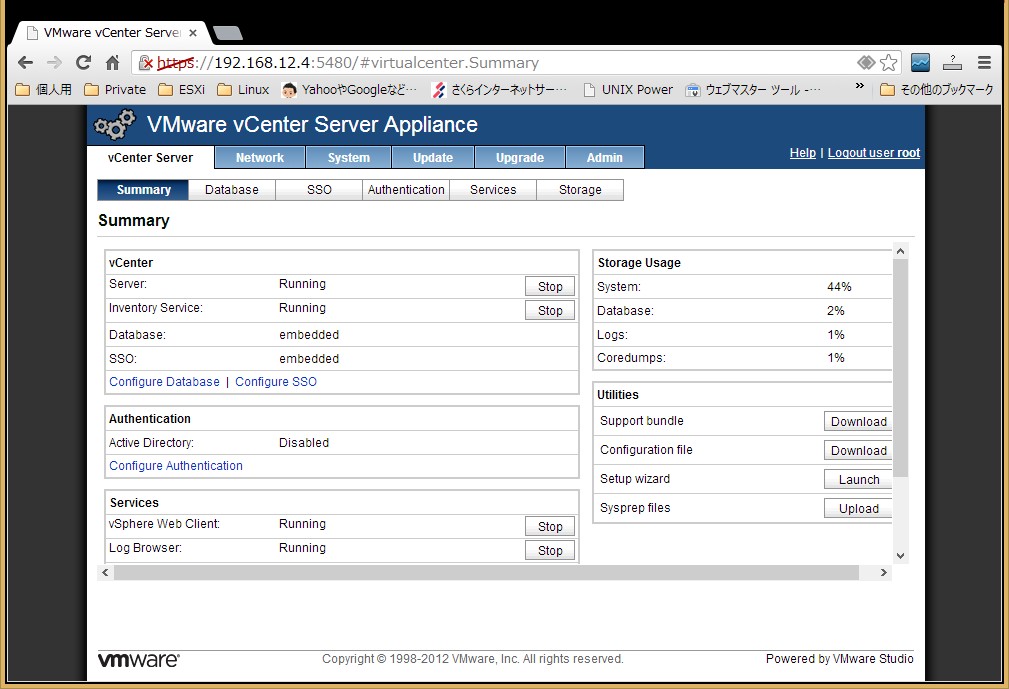The width and height of the screenshot is (1009, 689).
Task: Click the vertical scrollbar down arrow
Action: click(x=900, y=556)
